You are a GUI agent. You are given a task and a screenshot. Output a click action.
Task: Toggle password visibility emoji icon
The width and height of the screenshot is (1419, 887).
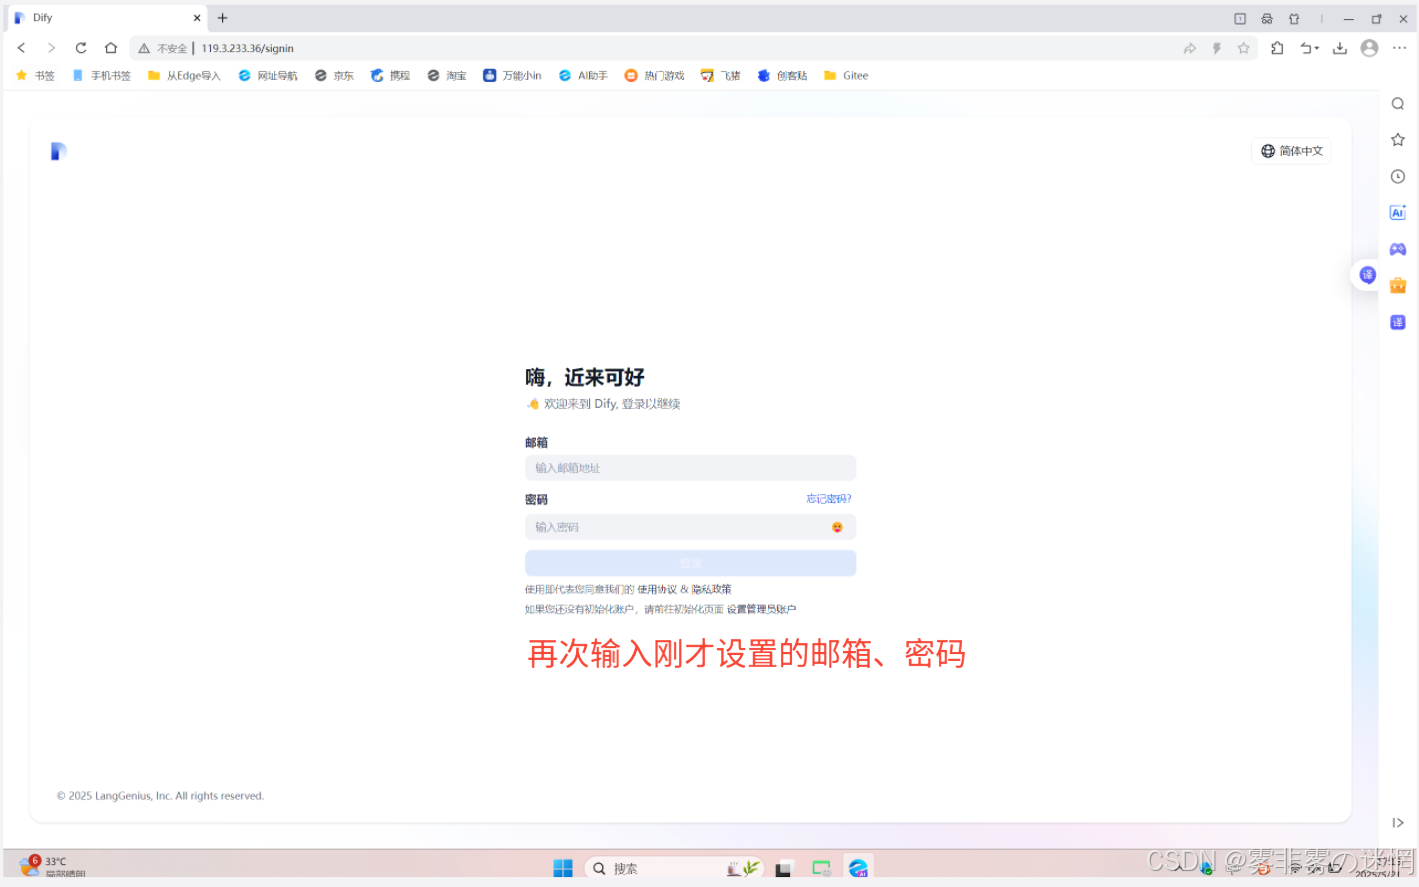[837, 527]
